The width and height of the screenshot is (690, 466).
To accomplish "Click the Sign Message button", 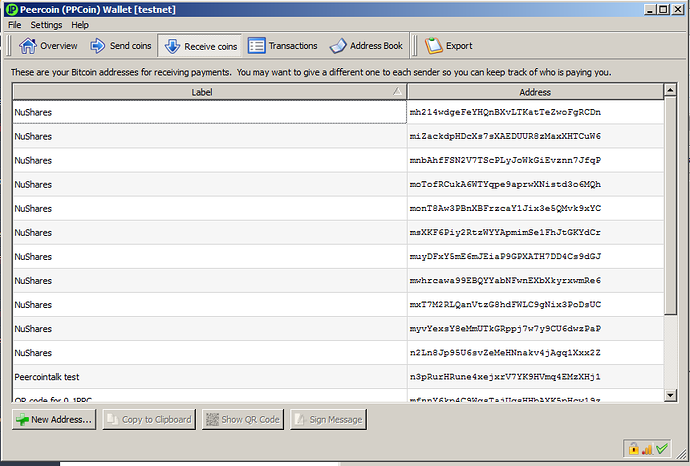I will [x=328, y=419].
